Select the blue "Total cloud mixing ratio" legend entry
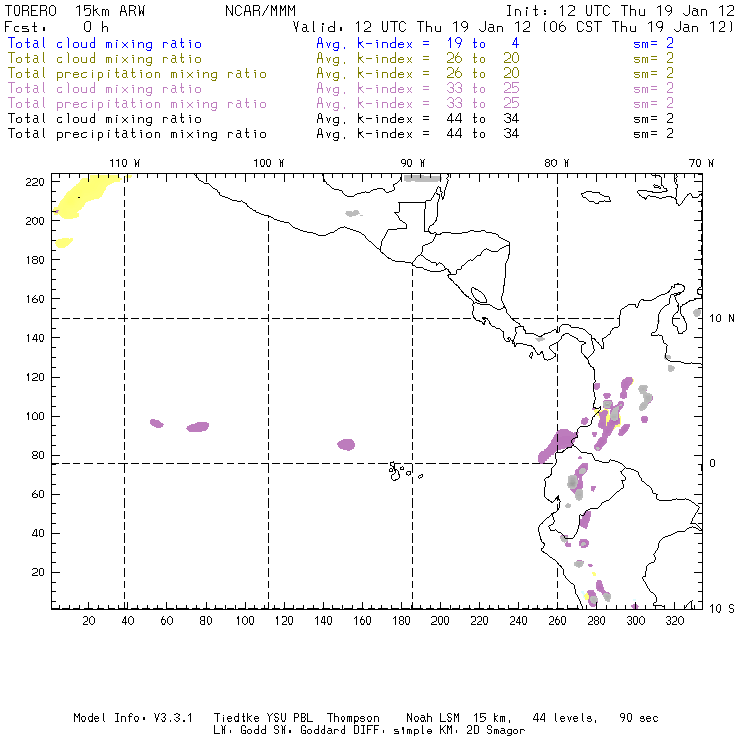Viewport: 740px width, 740px height. tap(105, 44)
